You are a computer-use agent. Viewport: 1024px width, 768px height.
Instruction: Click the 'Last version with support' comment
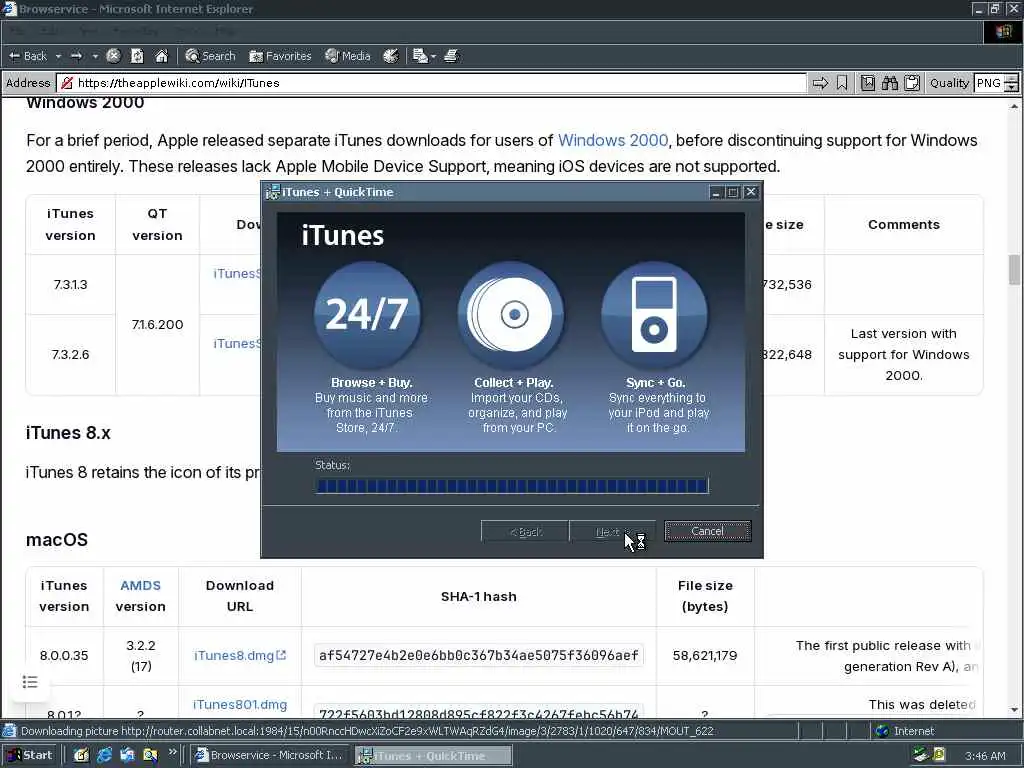pos(904,355)
